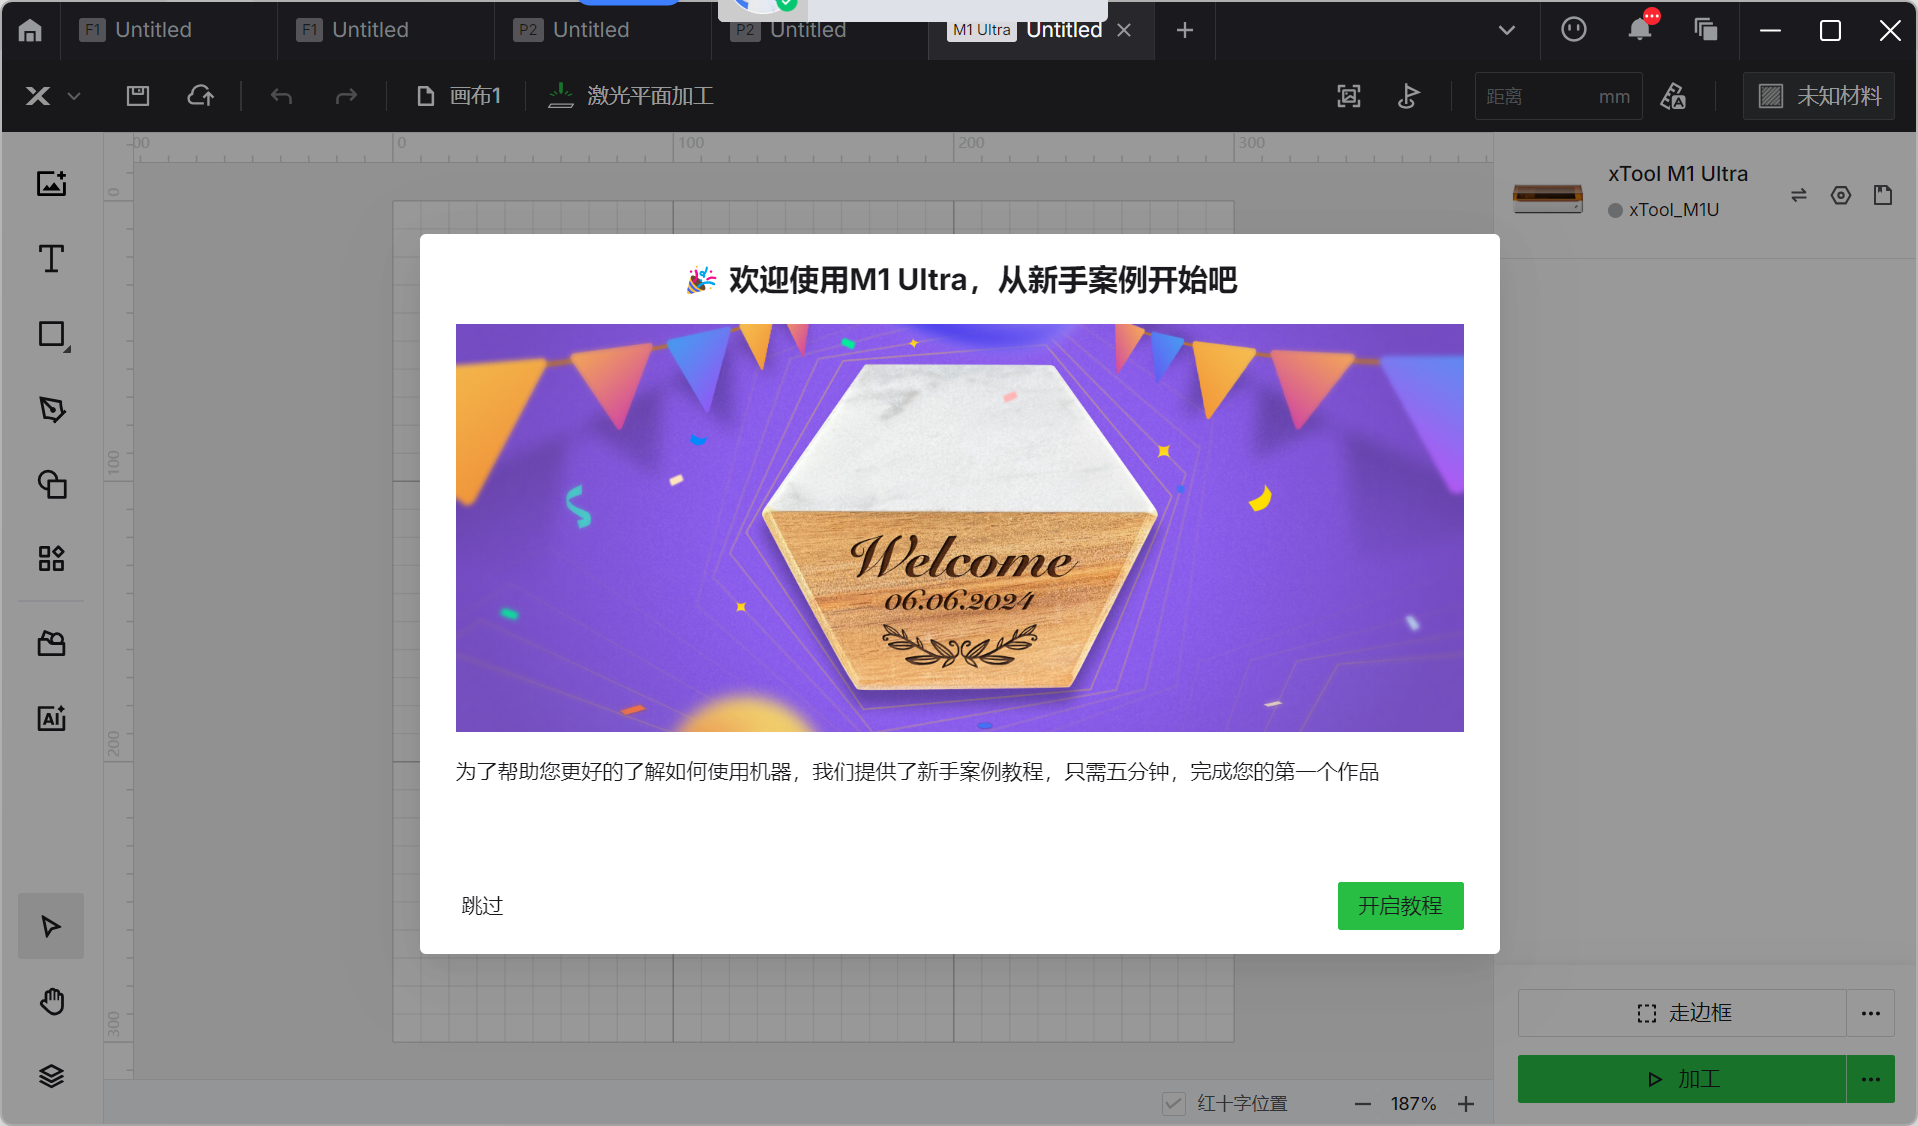Screen dimensions: 1918x1126
Task: Open notifications bell icon
Action: pyautogui.click(x=1639, y=30)
